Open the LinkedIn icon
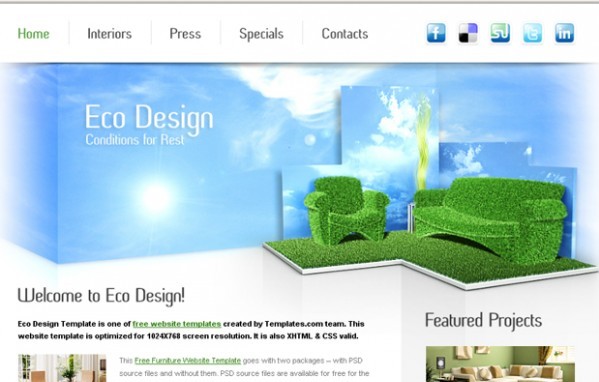This screenshot has width=599, height=382. coord(564,33)
